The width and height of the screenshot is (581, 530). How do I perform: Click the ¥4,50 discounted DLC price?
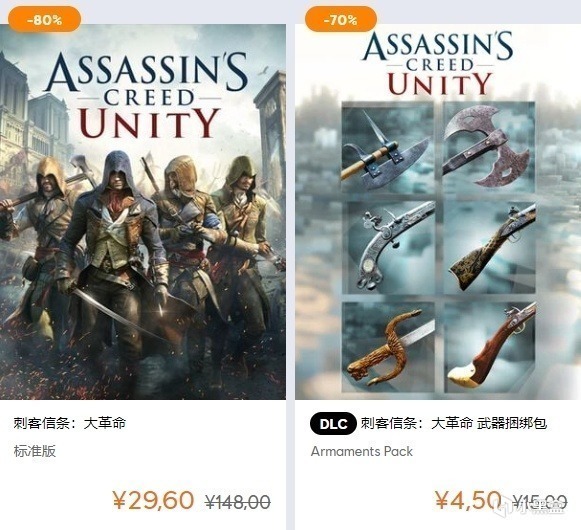468,500
